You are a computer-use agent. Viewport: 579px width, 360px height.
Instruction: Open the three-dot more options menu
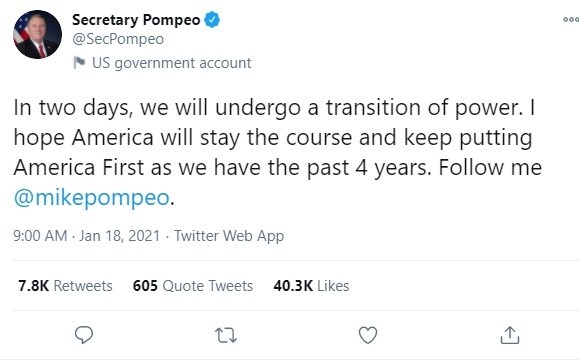pyautogui.click(x=571, y=20)
